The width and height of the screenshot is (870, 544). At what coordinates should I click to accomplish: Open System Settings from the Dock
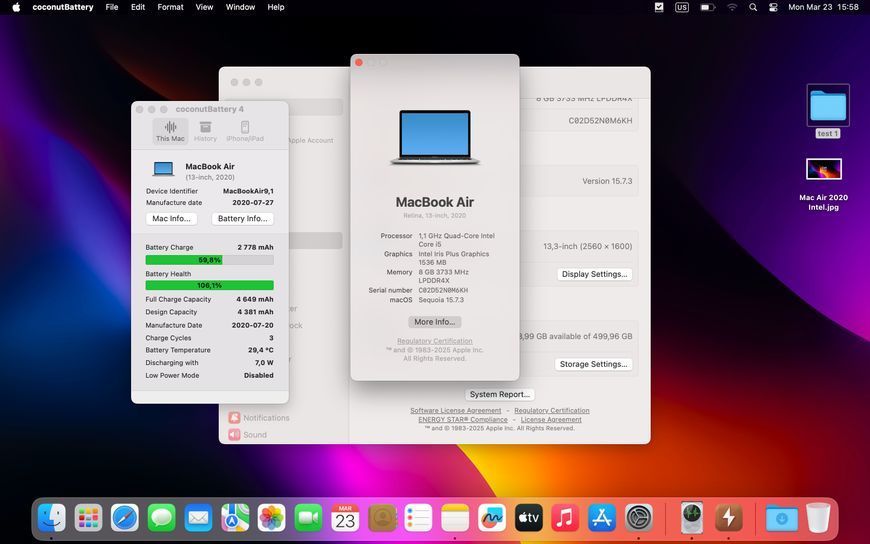[639, 518]
